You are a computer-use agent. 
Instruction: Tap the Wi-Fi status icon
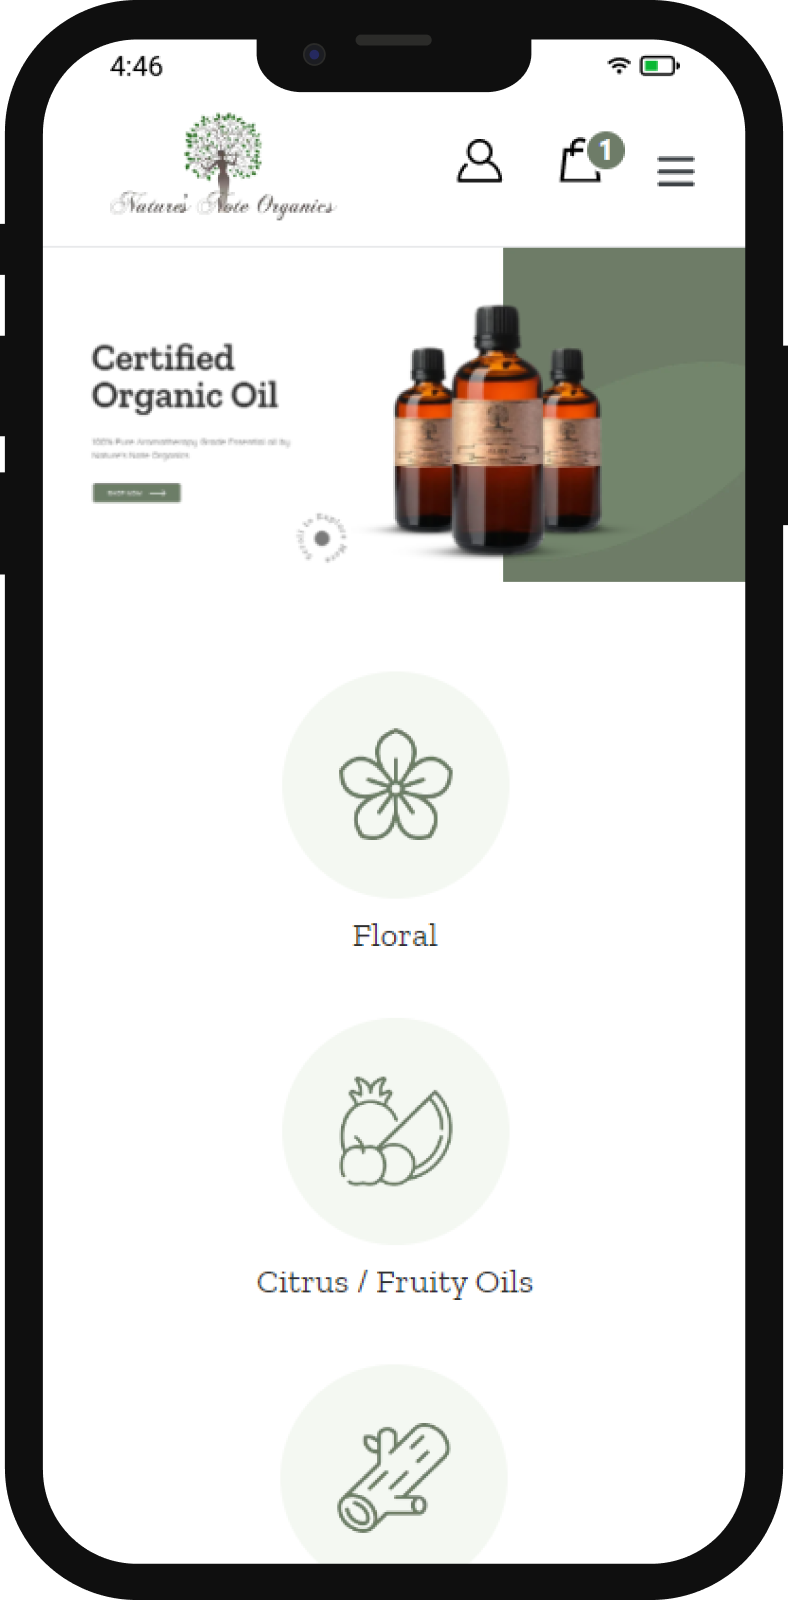619,66
